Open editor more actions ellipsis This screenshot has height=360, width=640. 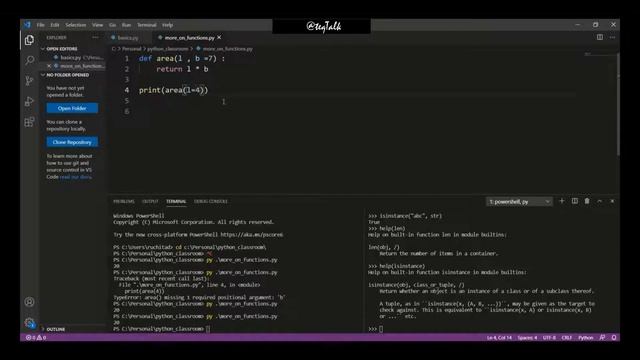(x=612, y=37)
